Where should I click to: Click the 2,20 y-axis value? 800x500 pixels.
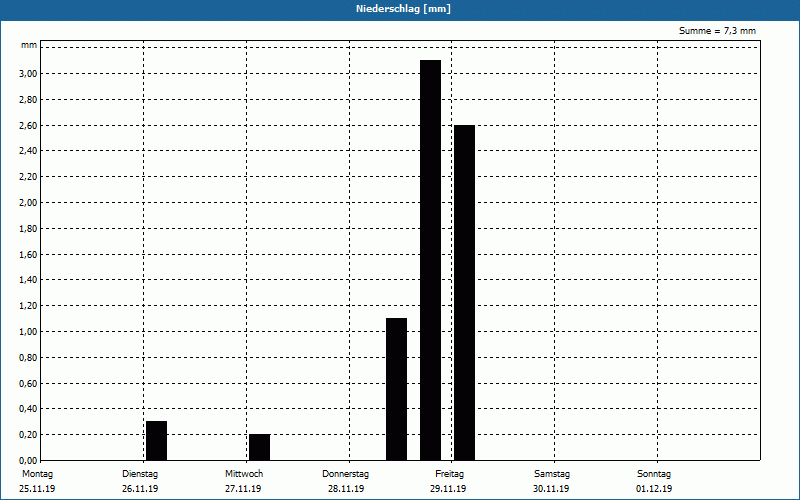tap(28, 177)
